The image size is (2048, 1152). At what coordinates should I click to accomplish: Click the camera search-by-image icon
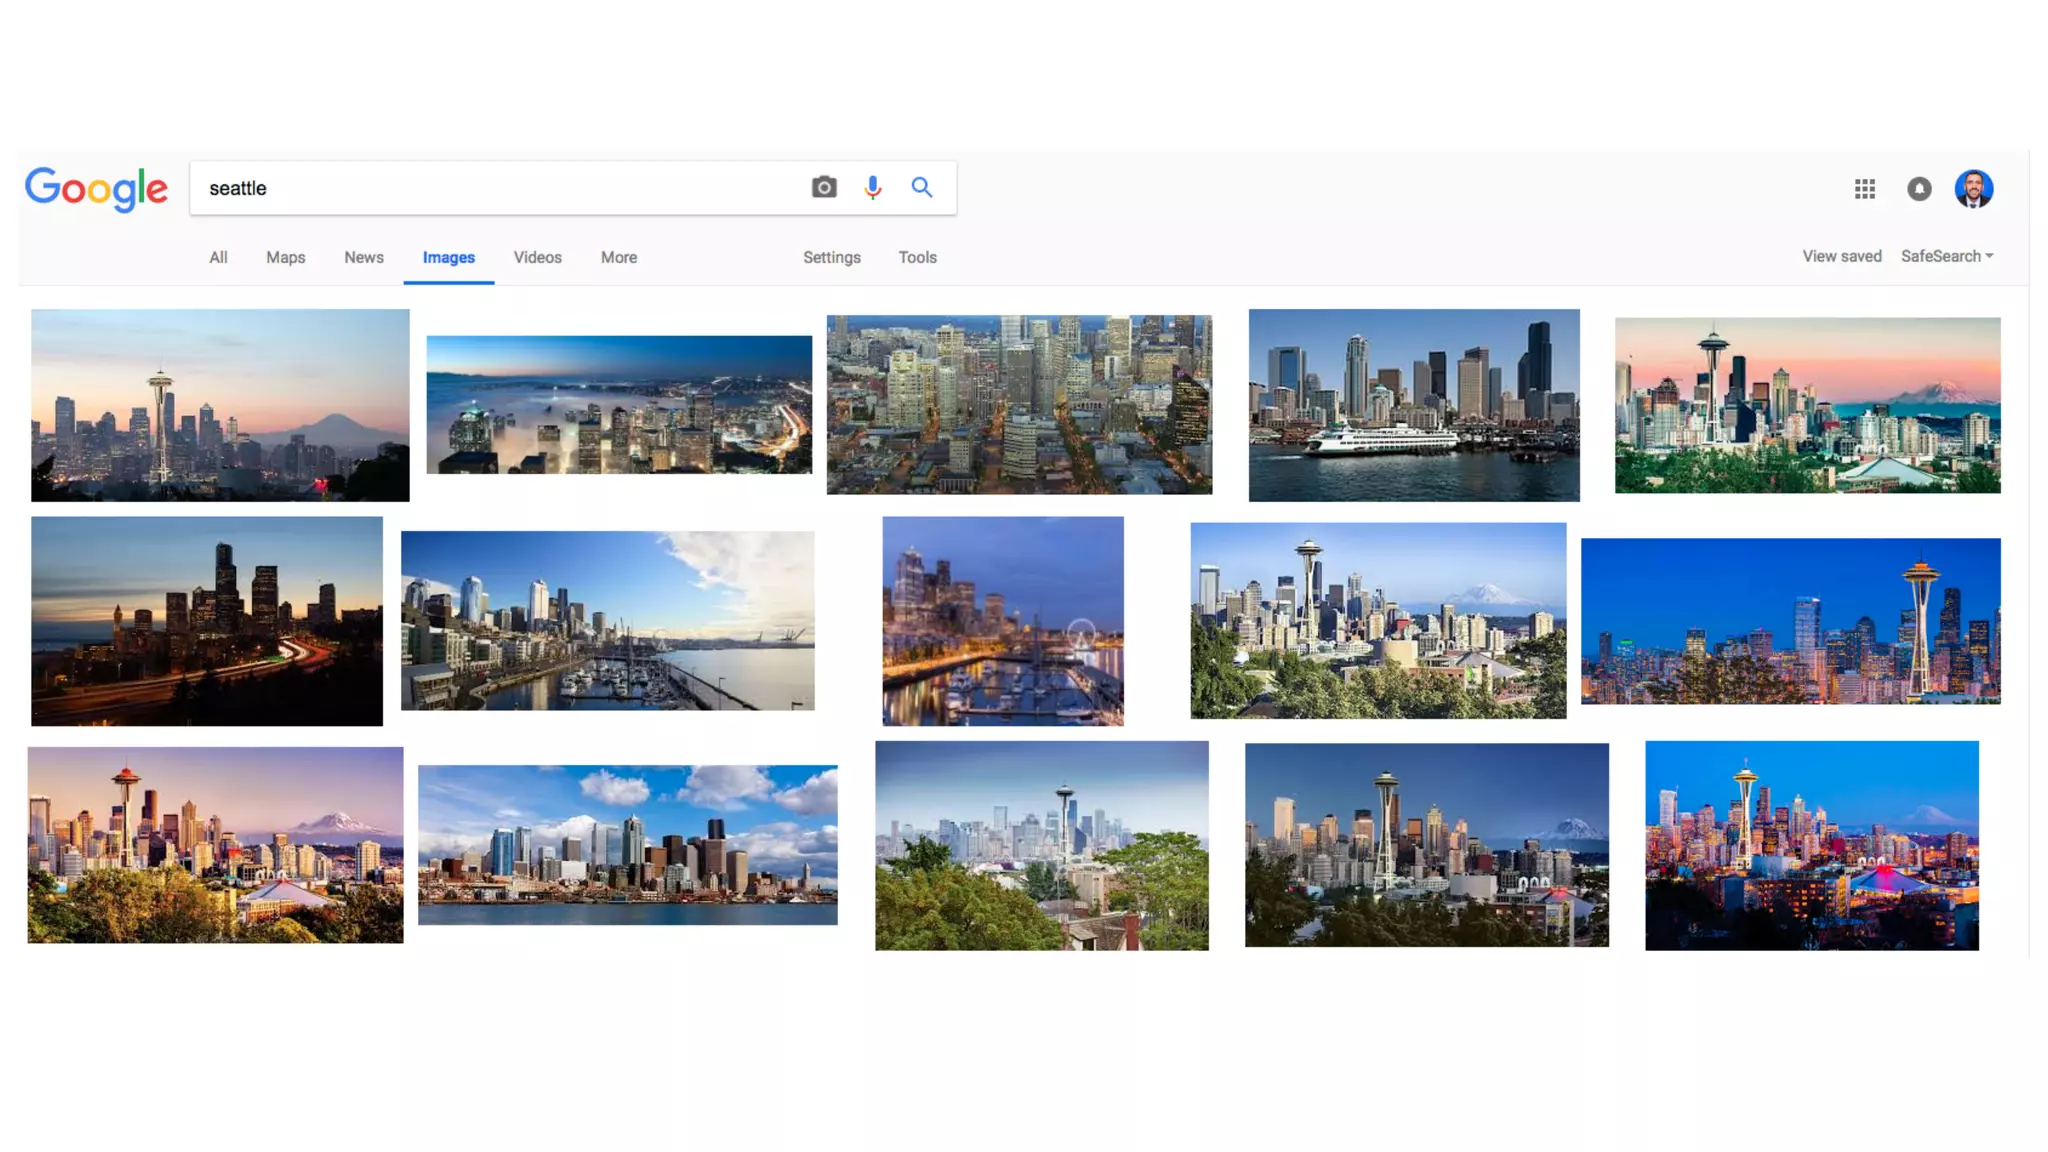824,187
